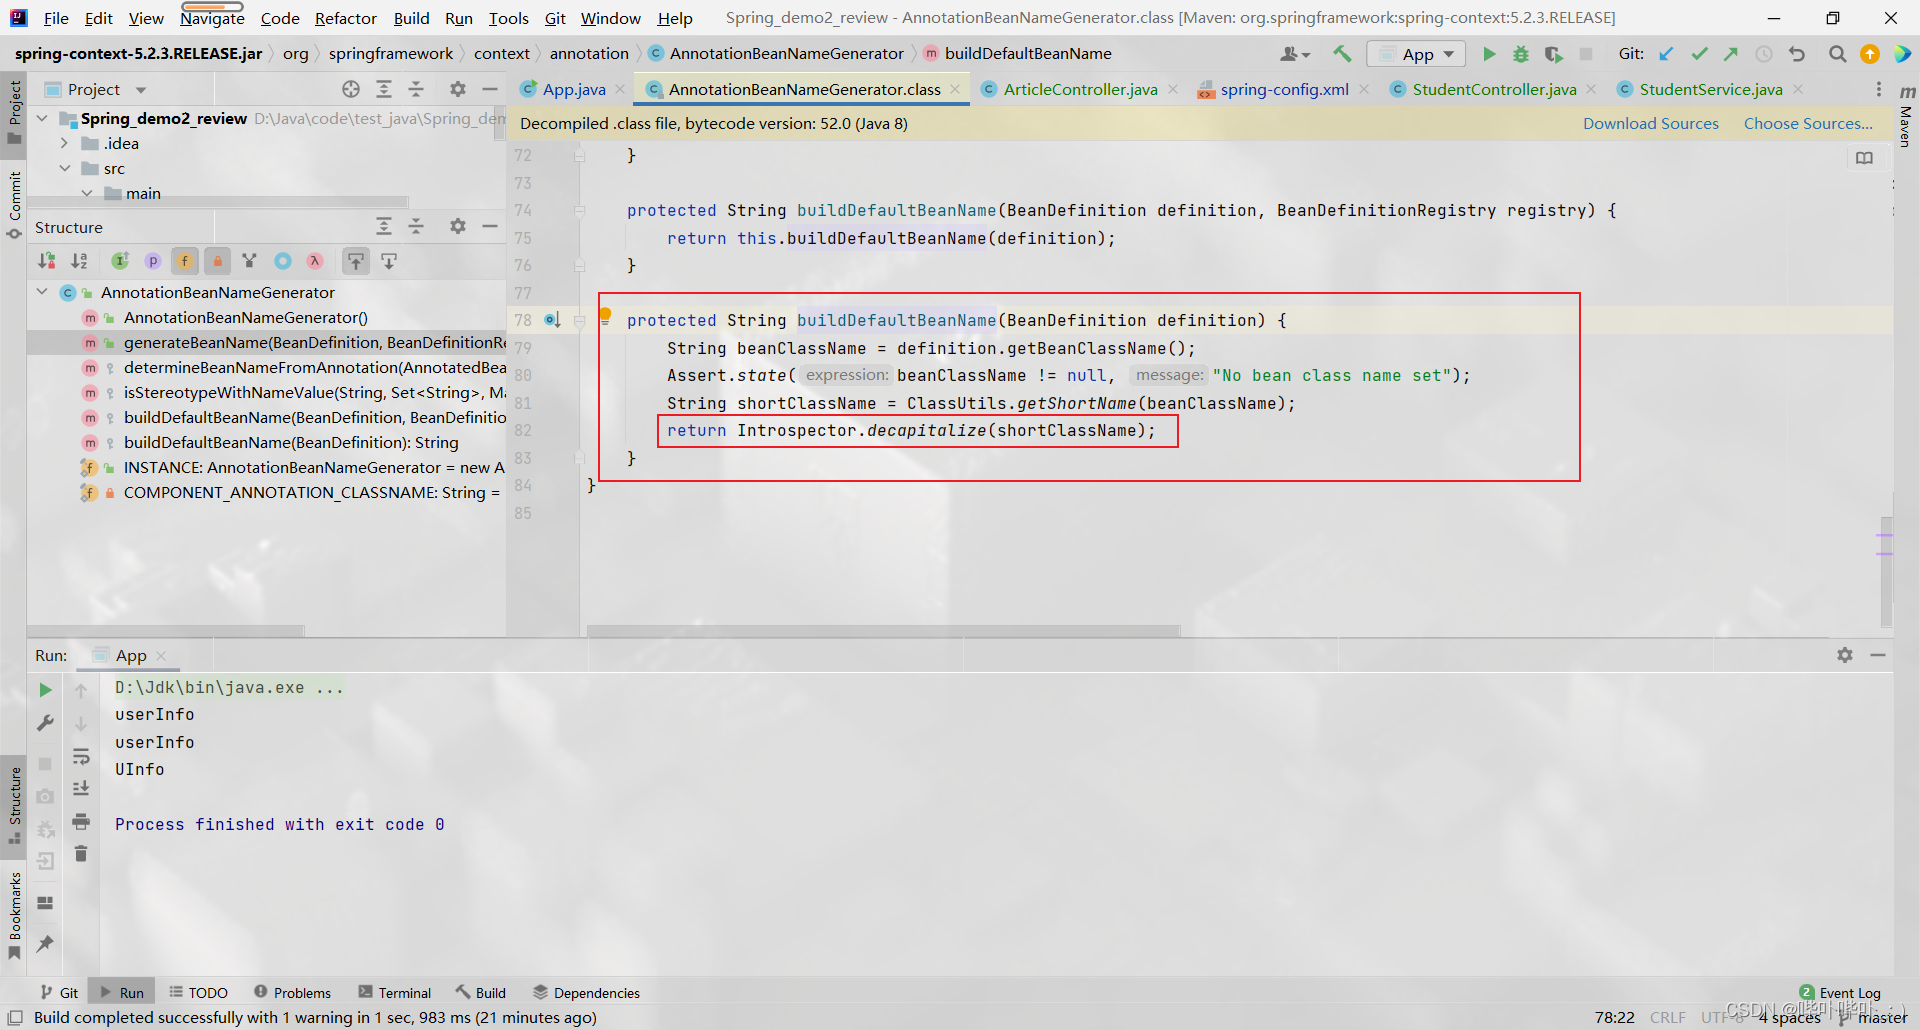
Task: Close the AnnotationBeanNameGenerator.class tab
Action: pos(955,89)
